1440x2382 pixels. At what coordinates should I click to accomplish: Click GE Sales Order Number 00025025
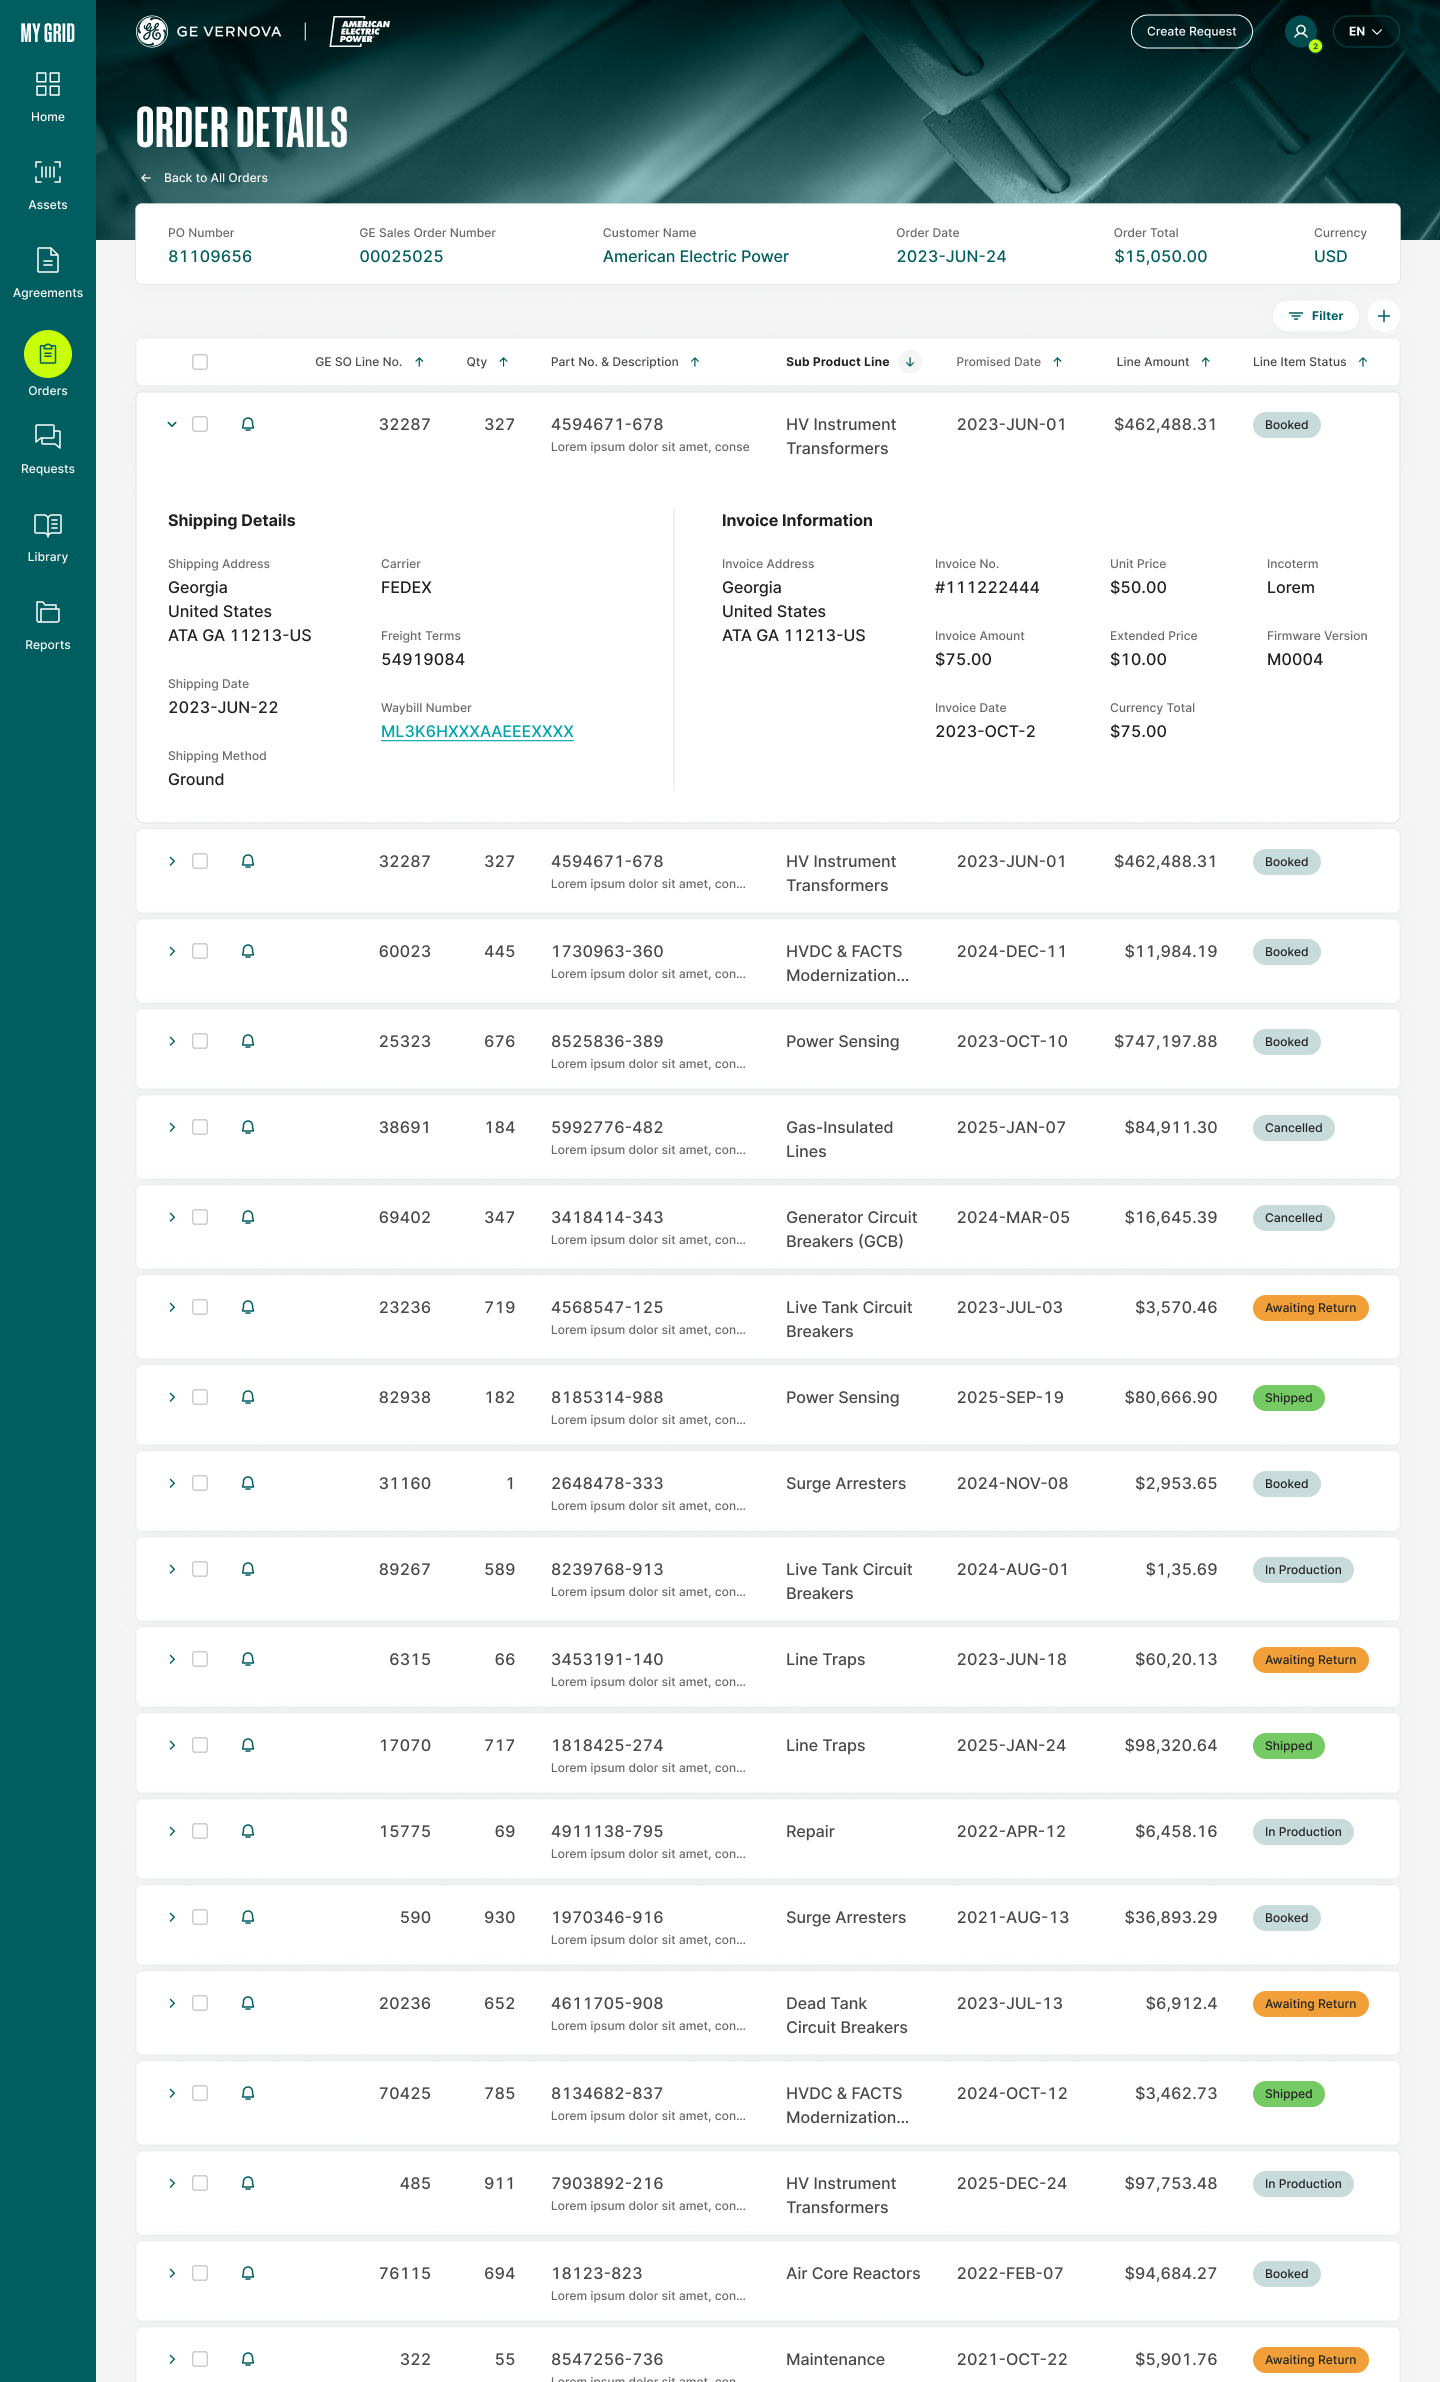(401, 257)
